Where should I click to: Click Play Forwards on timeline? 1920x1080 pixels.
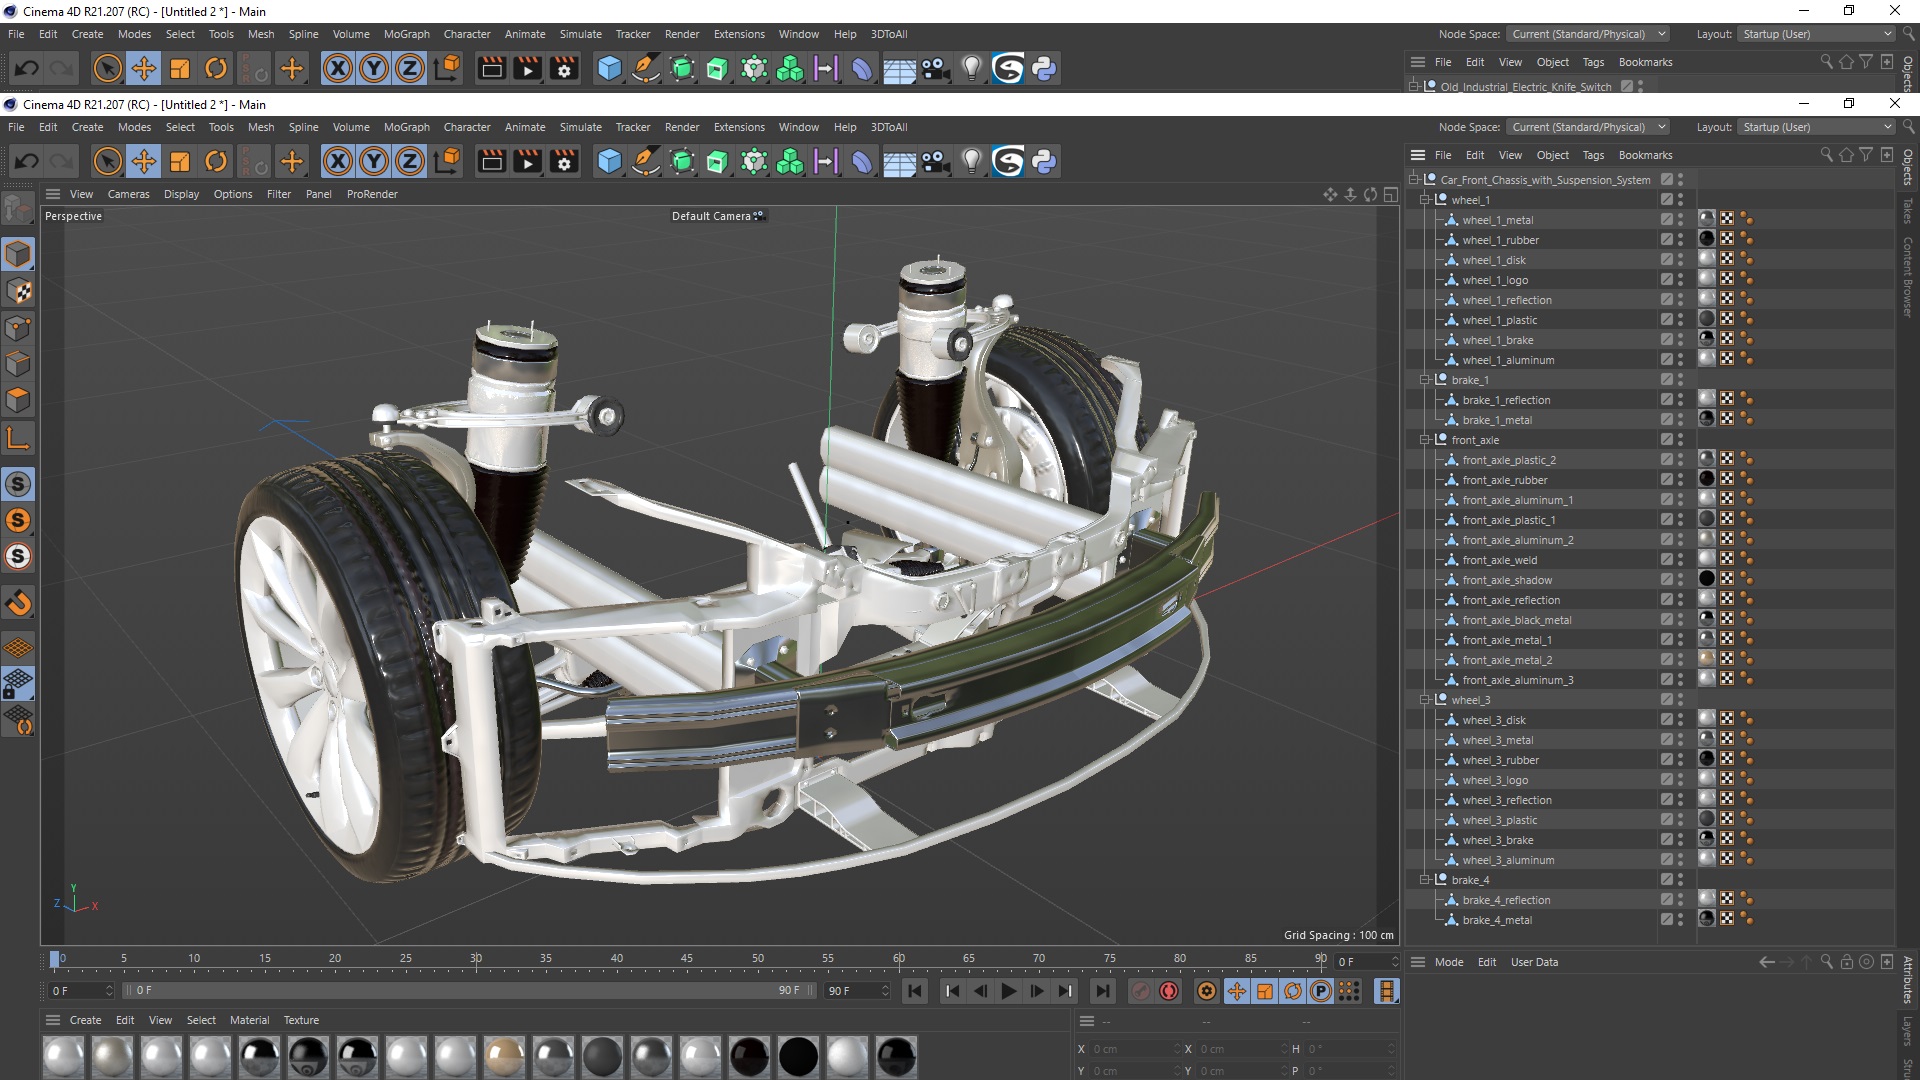tap(1008, 991)
